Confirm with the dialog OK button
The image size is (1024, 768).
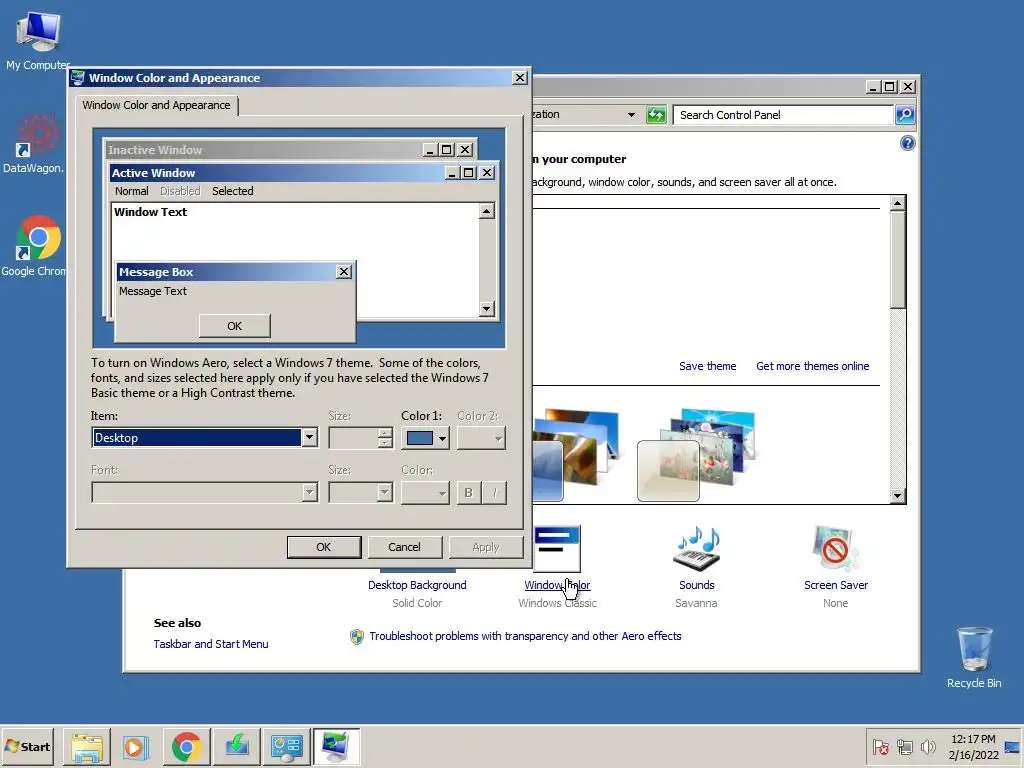(324, 547)
